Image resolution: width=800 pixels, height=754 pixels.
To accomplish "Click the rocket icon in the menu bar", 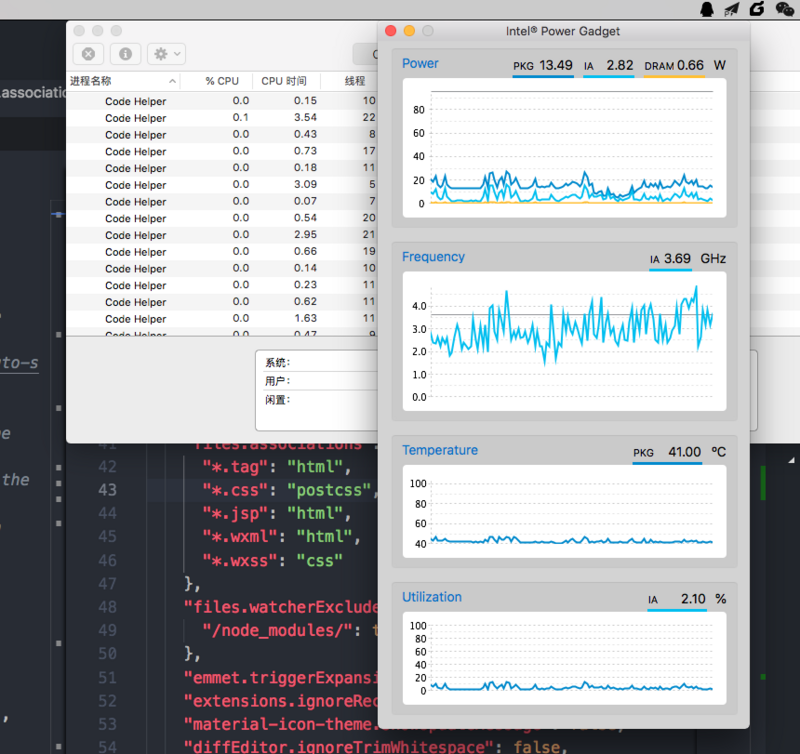I will coord(732,9).
